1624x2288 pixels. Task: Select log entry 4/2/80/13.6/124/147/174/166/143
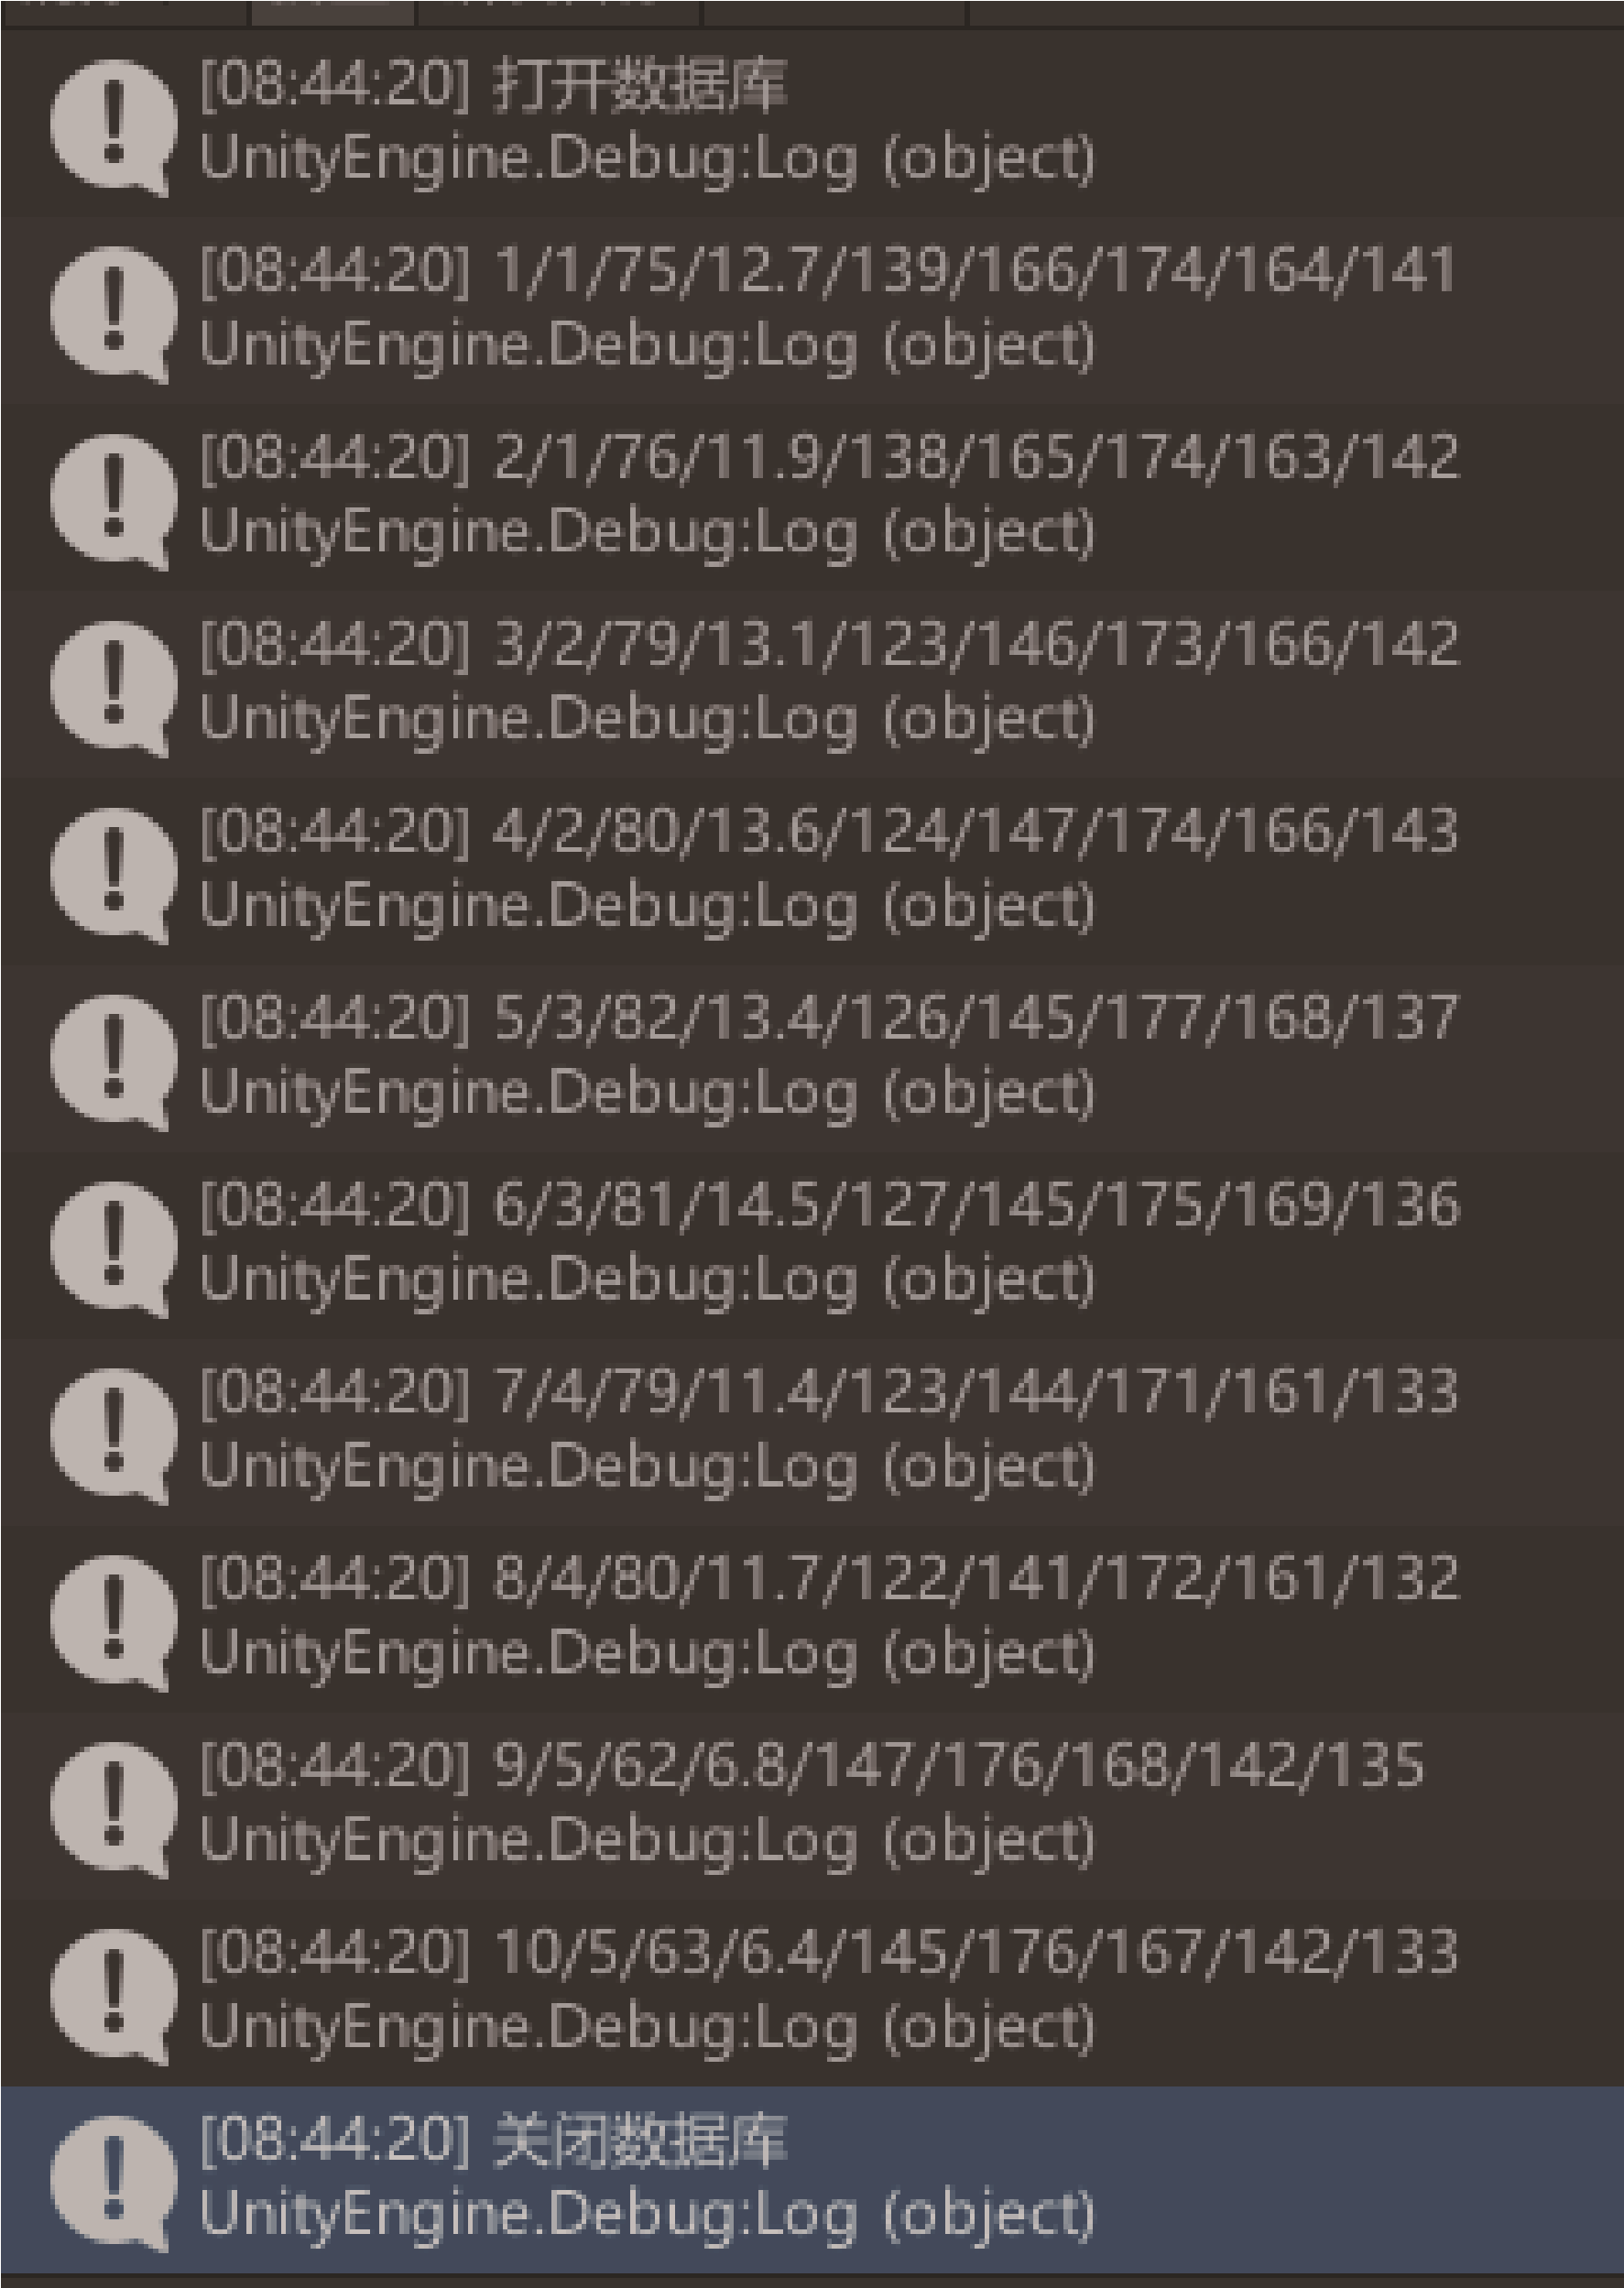tap(812, 871)
